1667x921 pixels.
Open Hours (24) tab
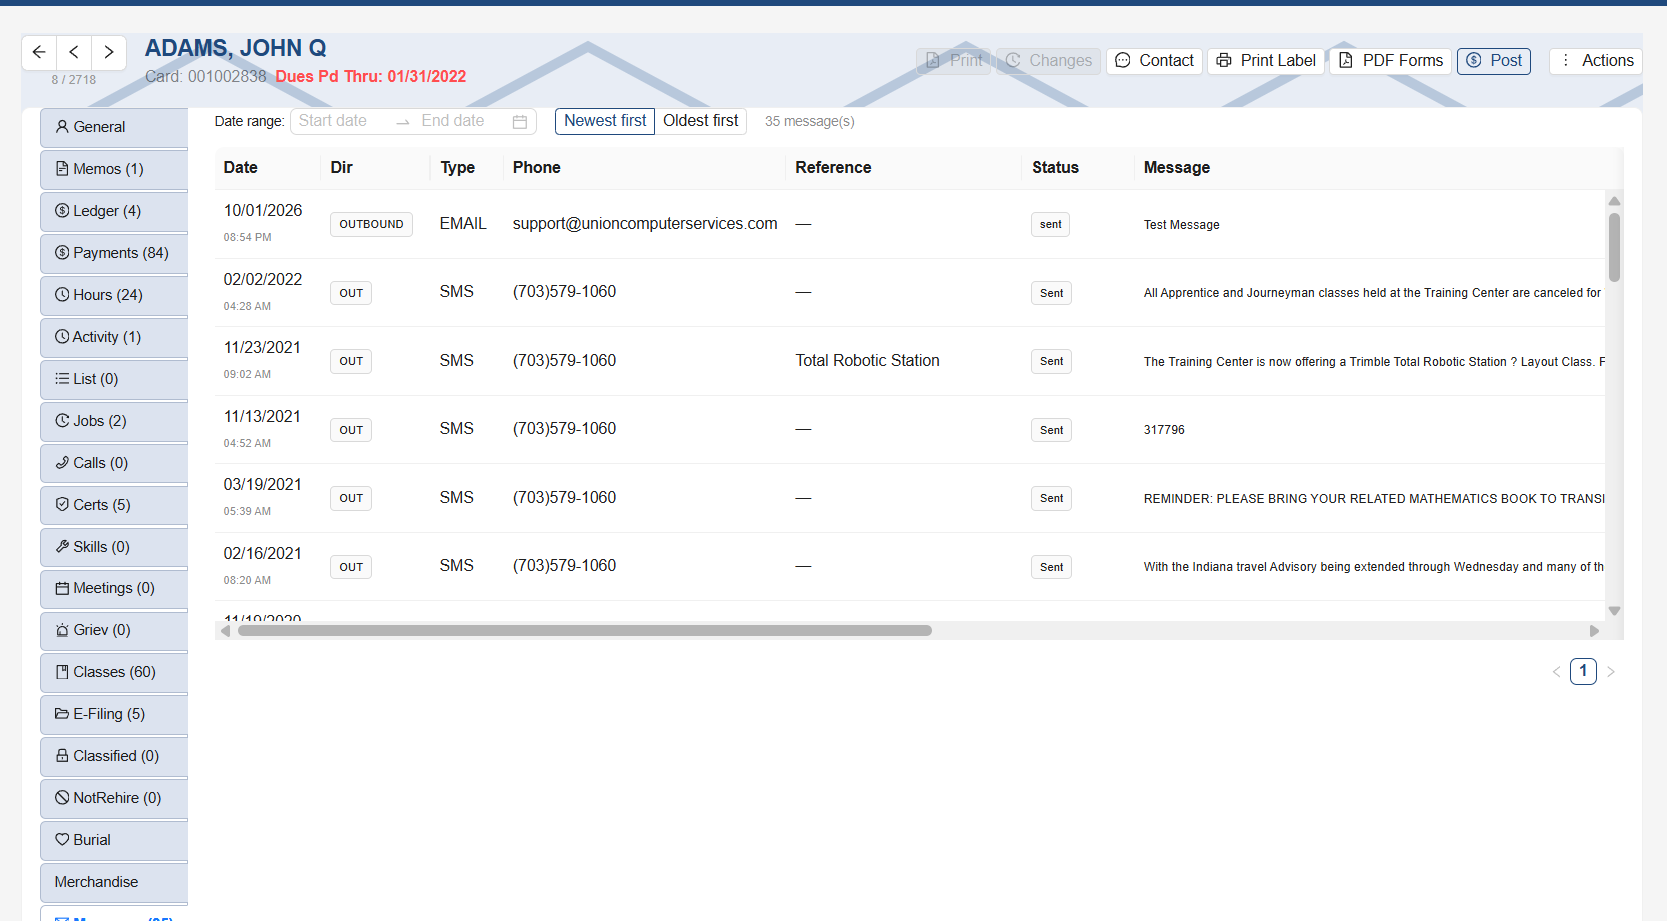click(x=114, y=295)
